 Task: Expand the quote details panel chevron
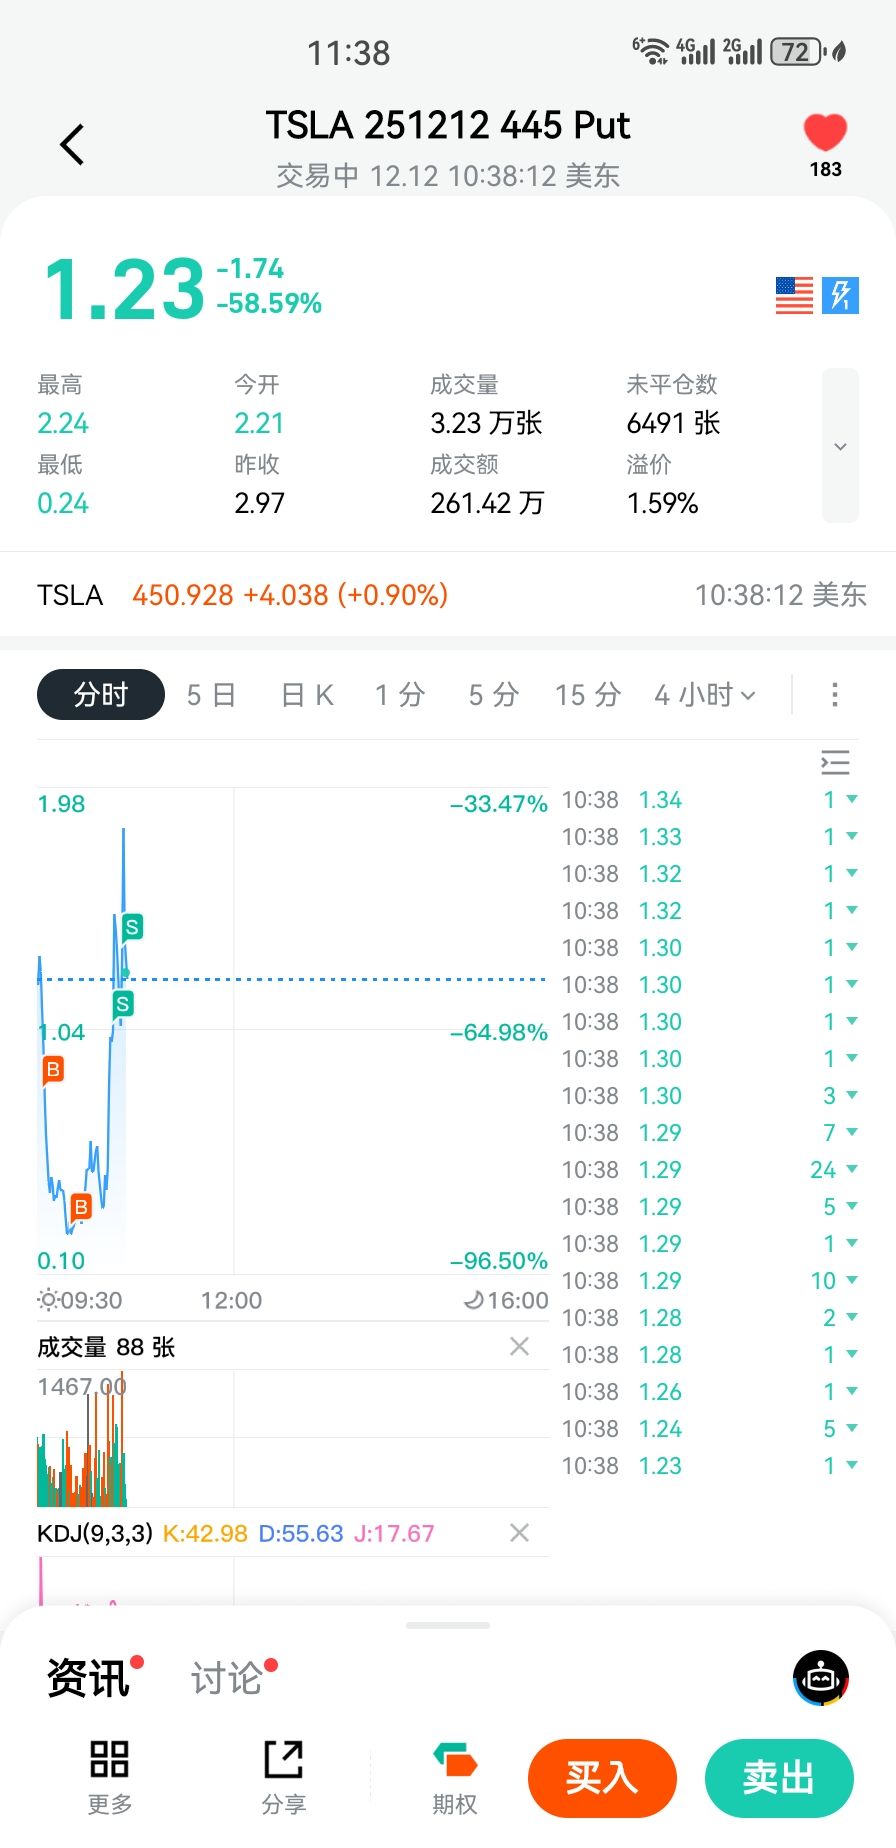tap(840, 446)
